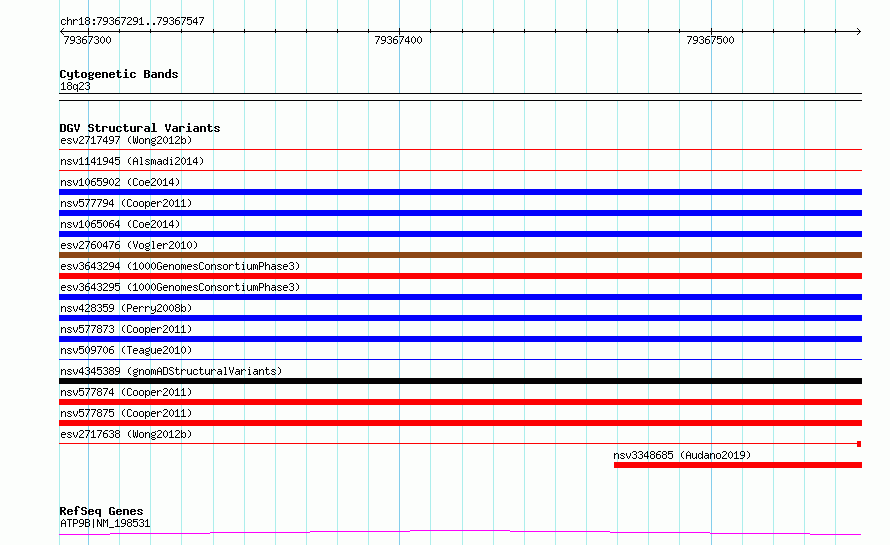Click the red bar under nsv577874
The width and height of the screenshot is (890, 545).
pos(460,402)
